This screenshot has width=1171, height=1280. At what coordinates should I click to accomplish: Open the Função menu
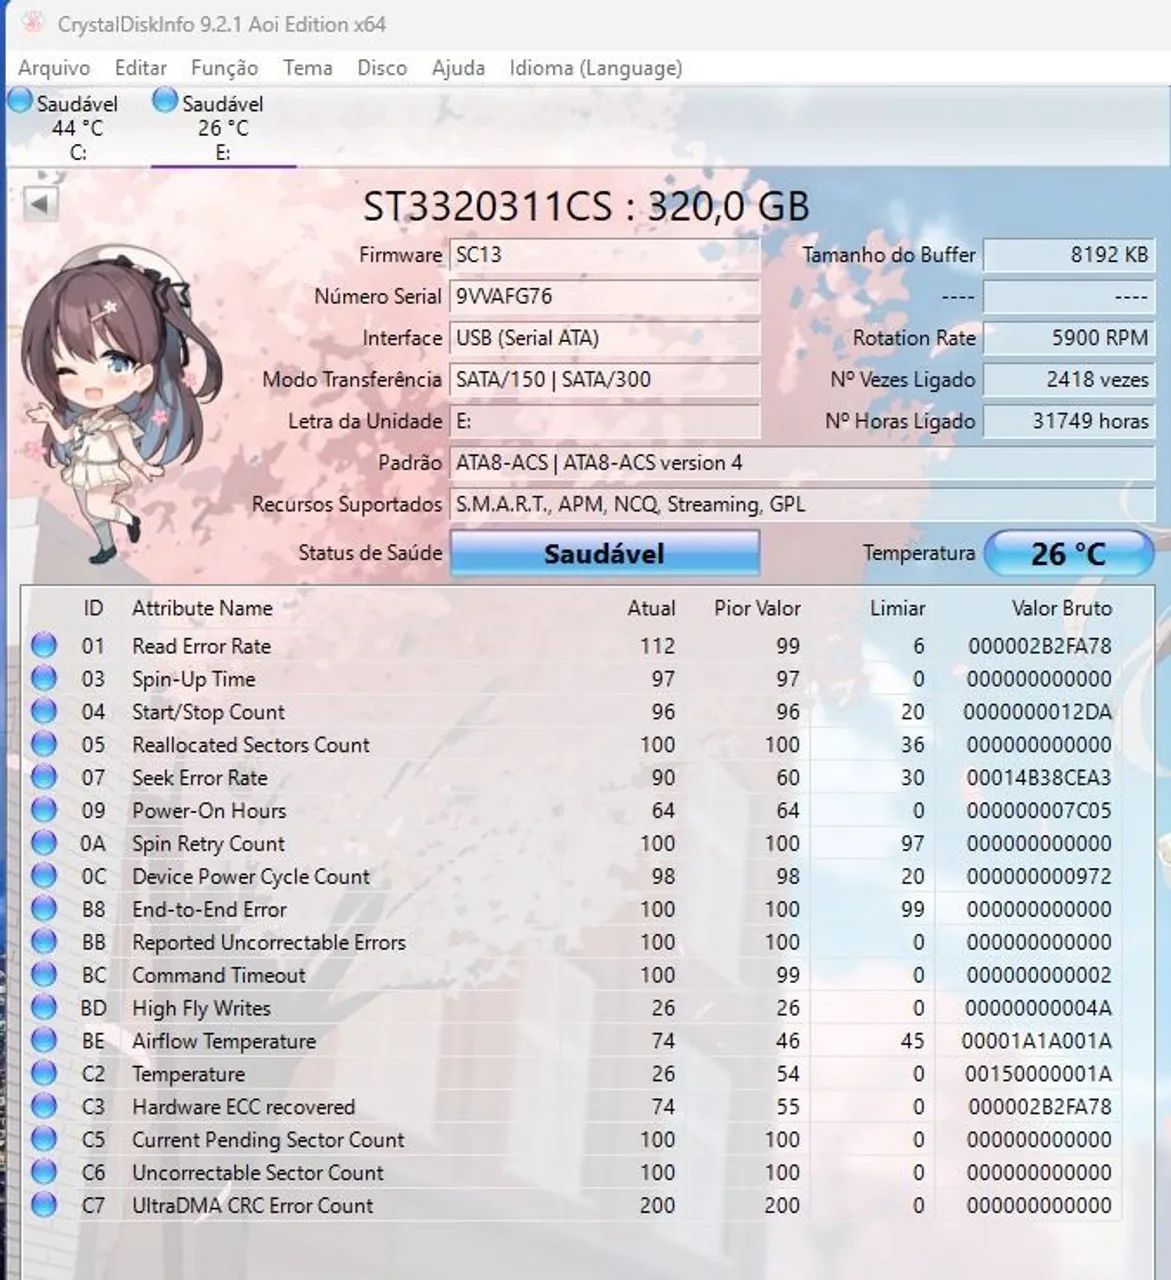(224, 68)
